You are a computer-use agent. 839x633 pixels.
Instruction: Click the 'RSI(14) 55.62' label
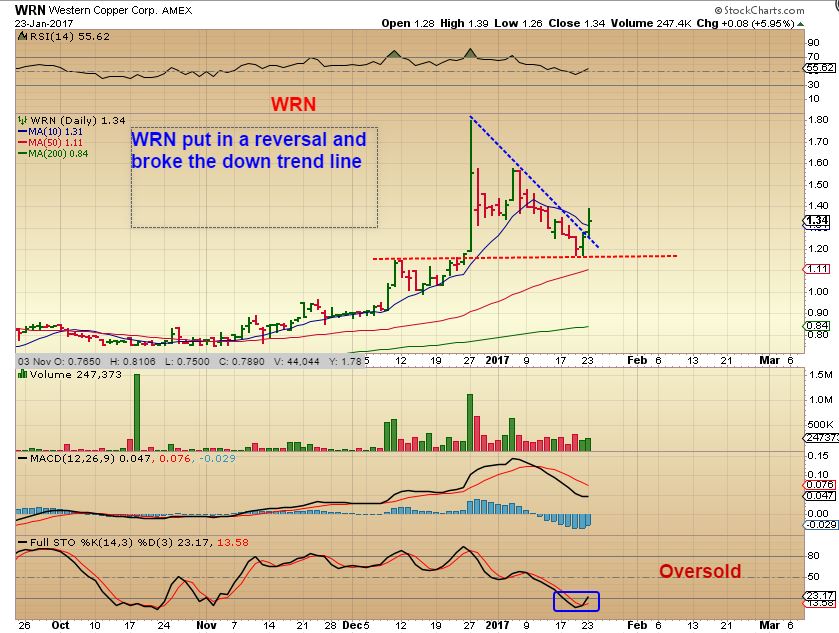(x=70, y=36)
